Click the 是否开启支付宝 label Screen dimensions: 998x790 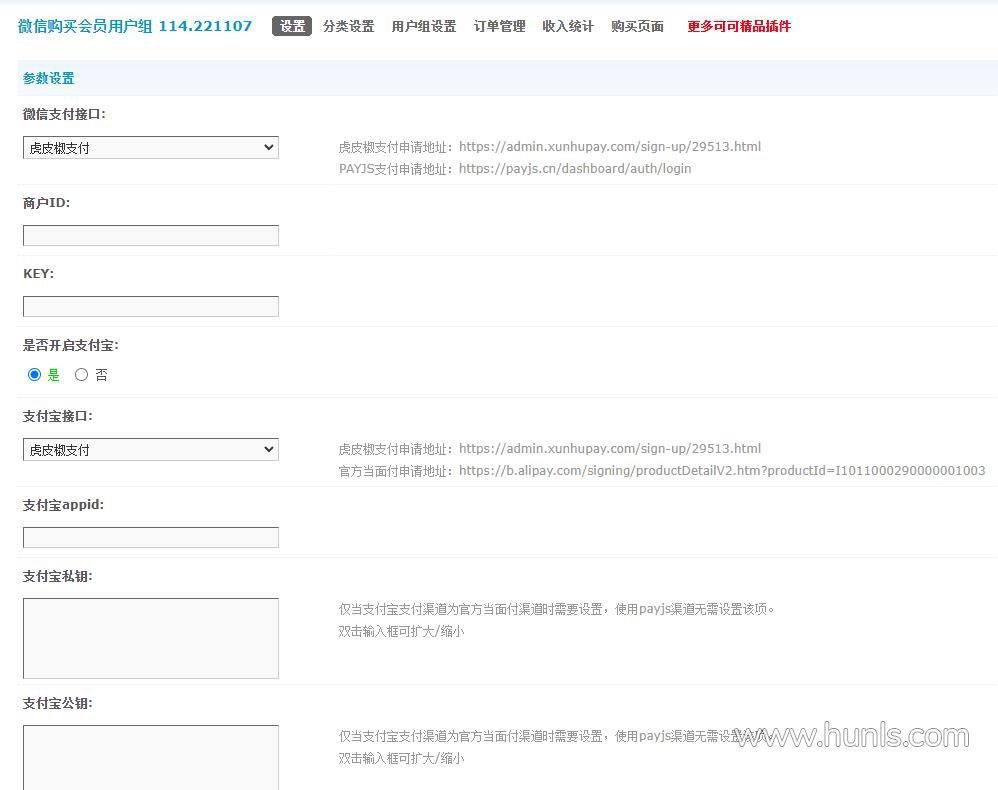(x=71, y=346)
